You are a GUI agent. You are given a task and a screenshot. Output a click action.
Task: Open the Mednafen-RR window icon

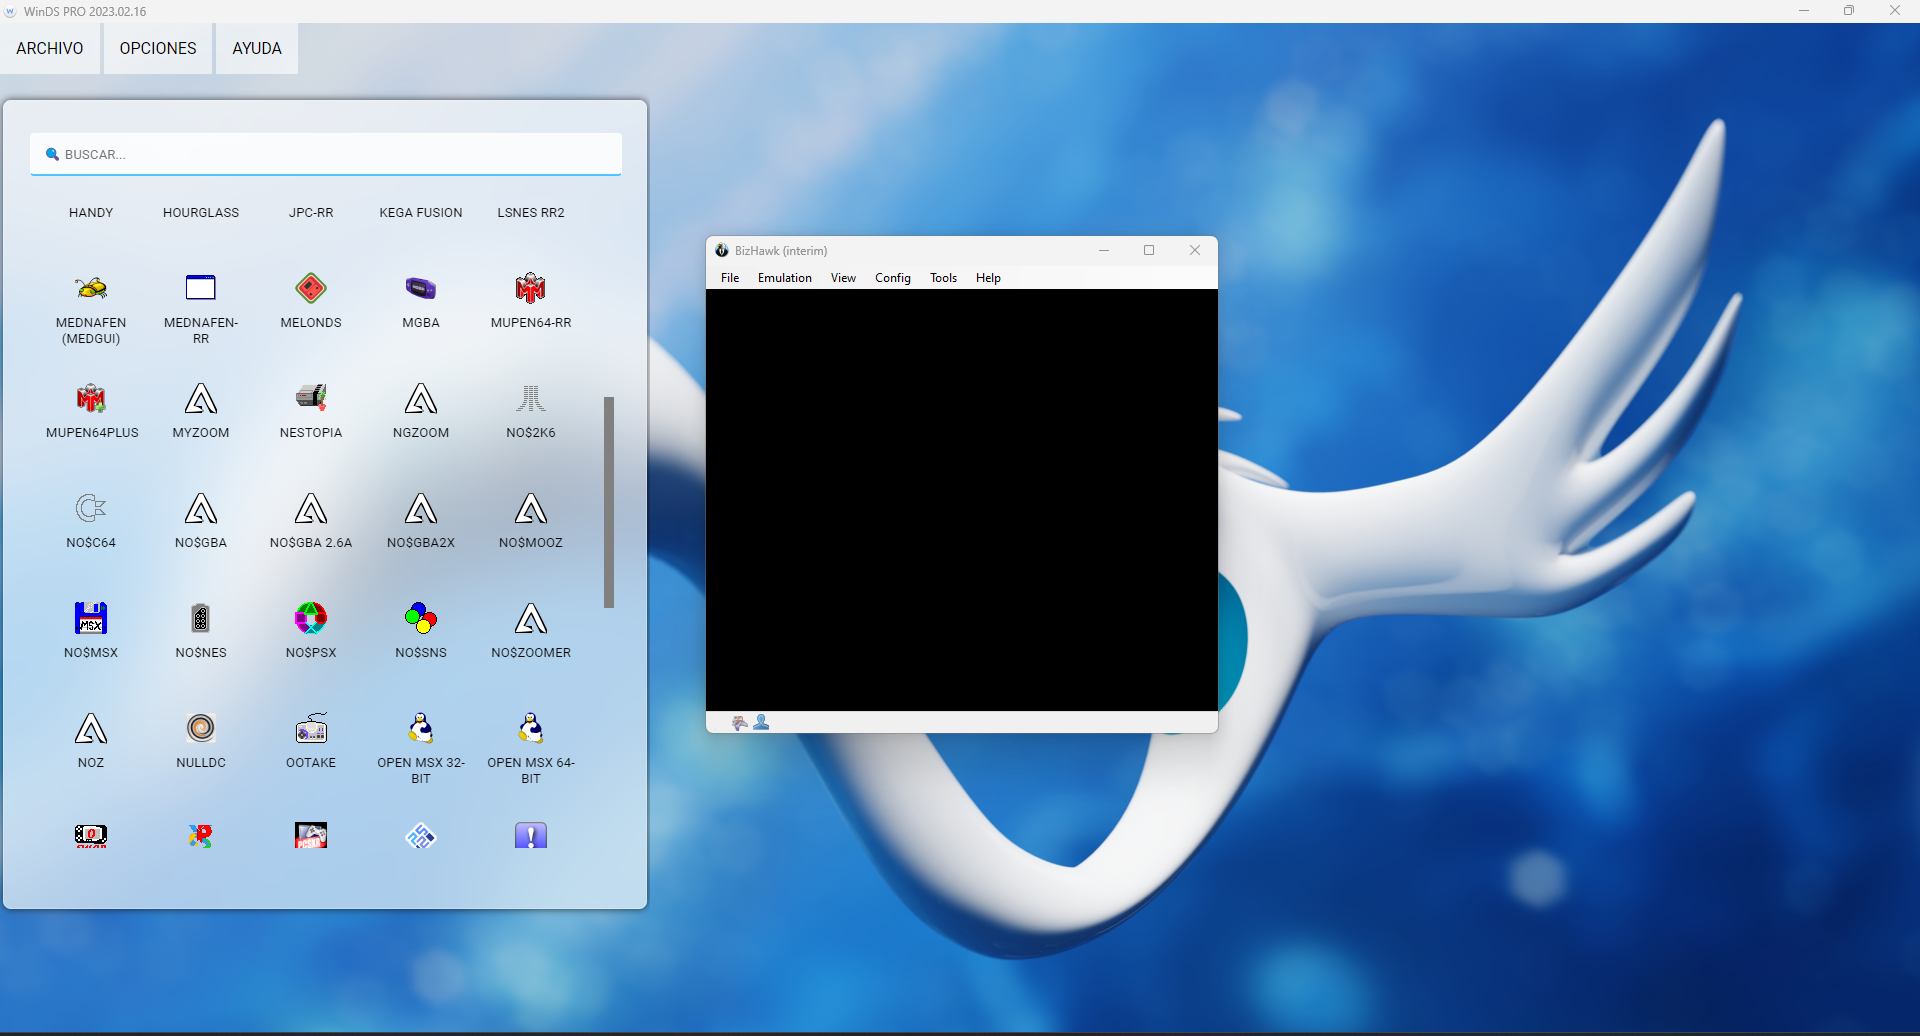[201, 288]
